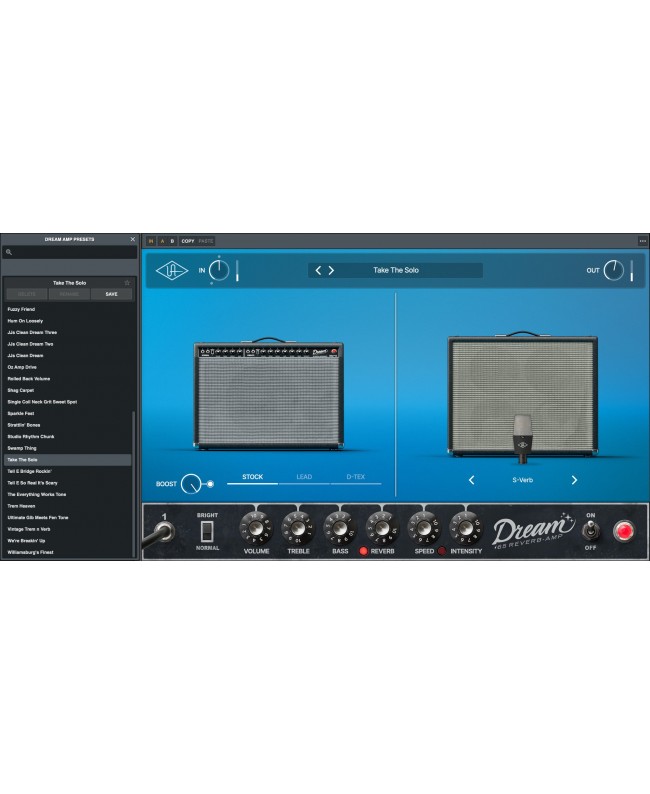Select the JJs Clean Dream Three preset
The image size is (650, 794).
[67, 333]
